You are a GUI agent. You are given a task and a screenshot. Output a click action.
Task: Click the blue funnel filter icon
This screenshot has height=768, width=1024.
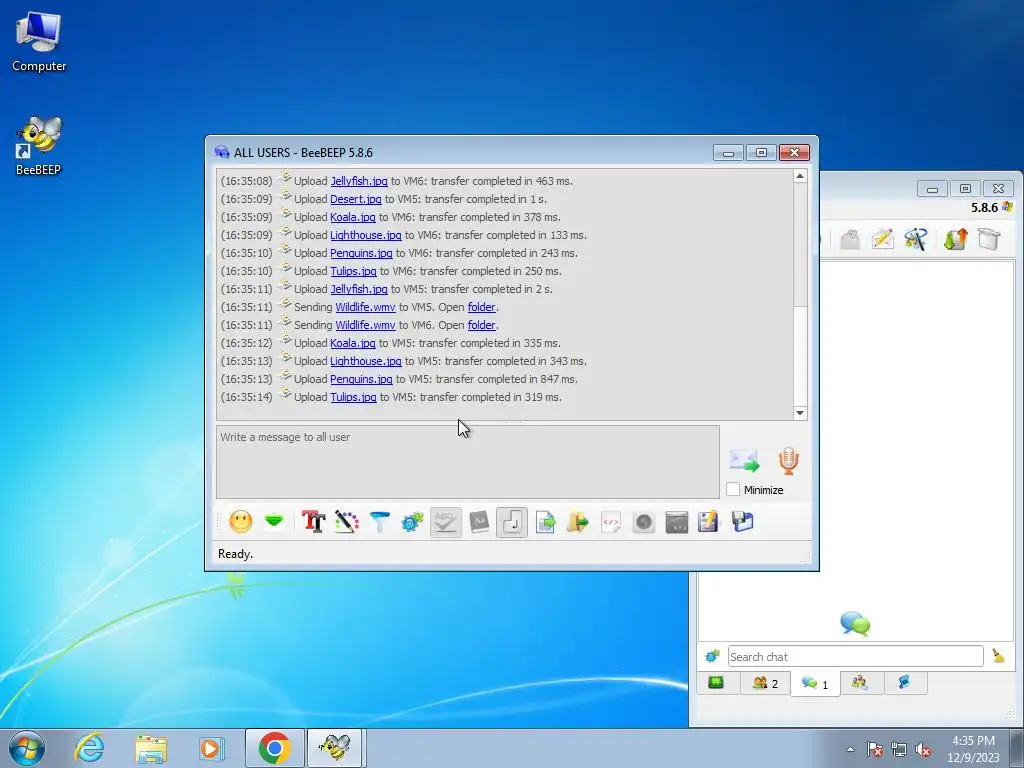(x=379, y=522)
